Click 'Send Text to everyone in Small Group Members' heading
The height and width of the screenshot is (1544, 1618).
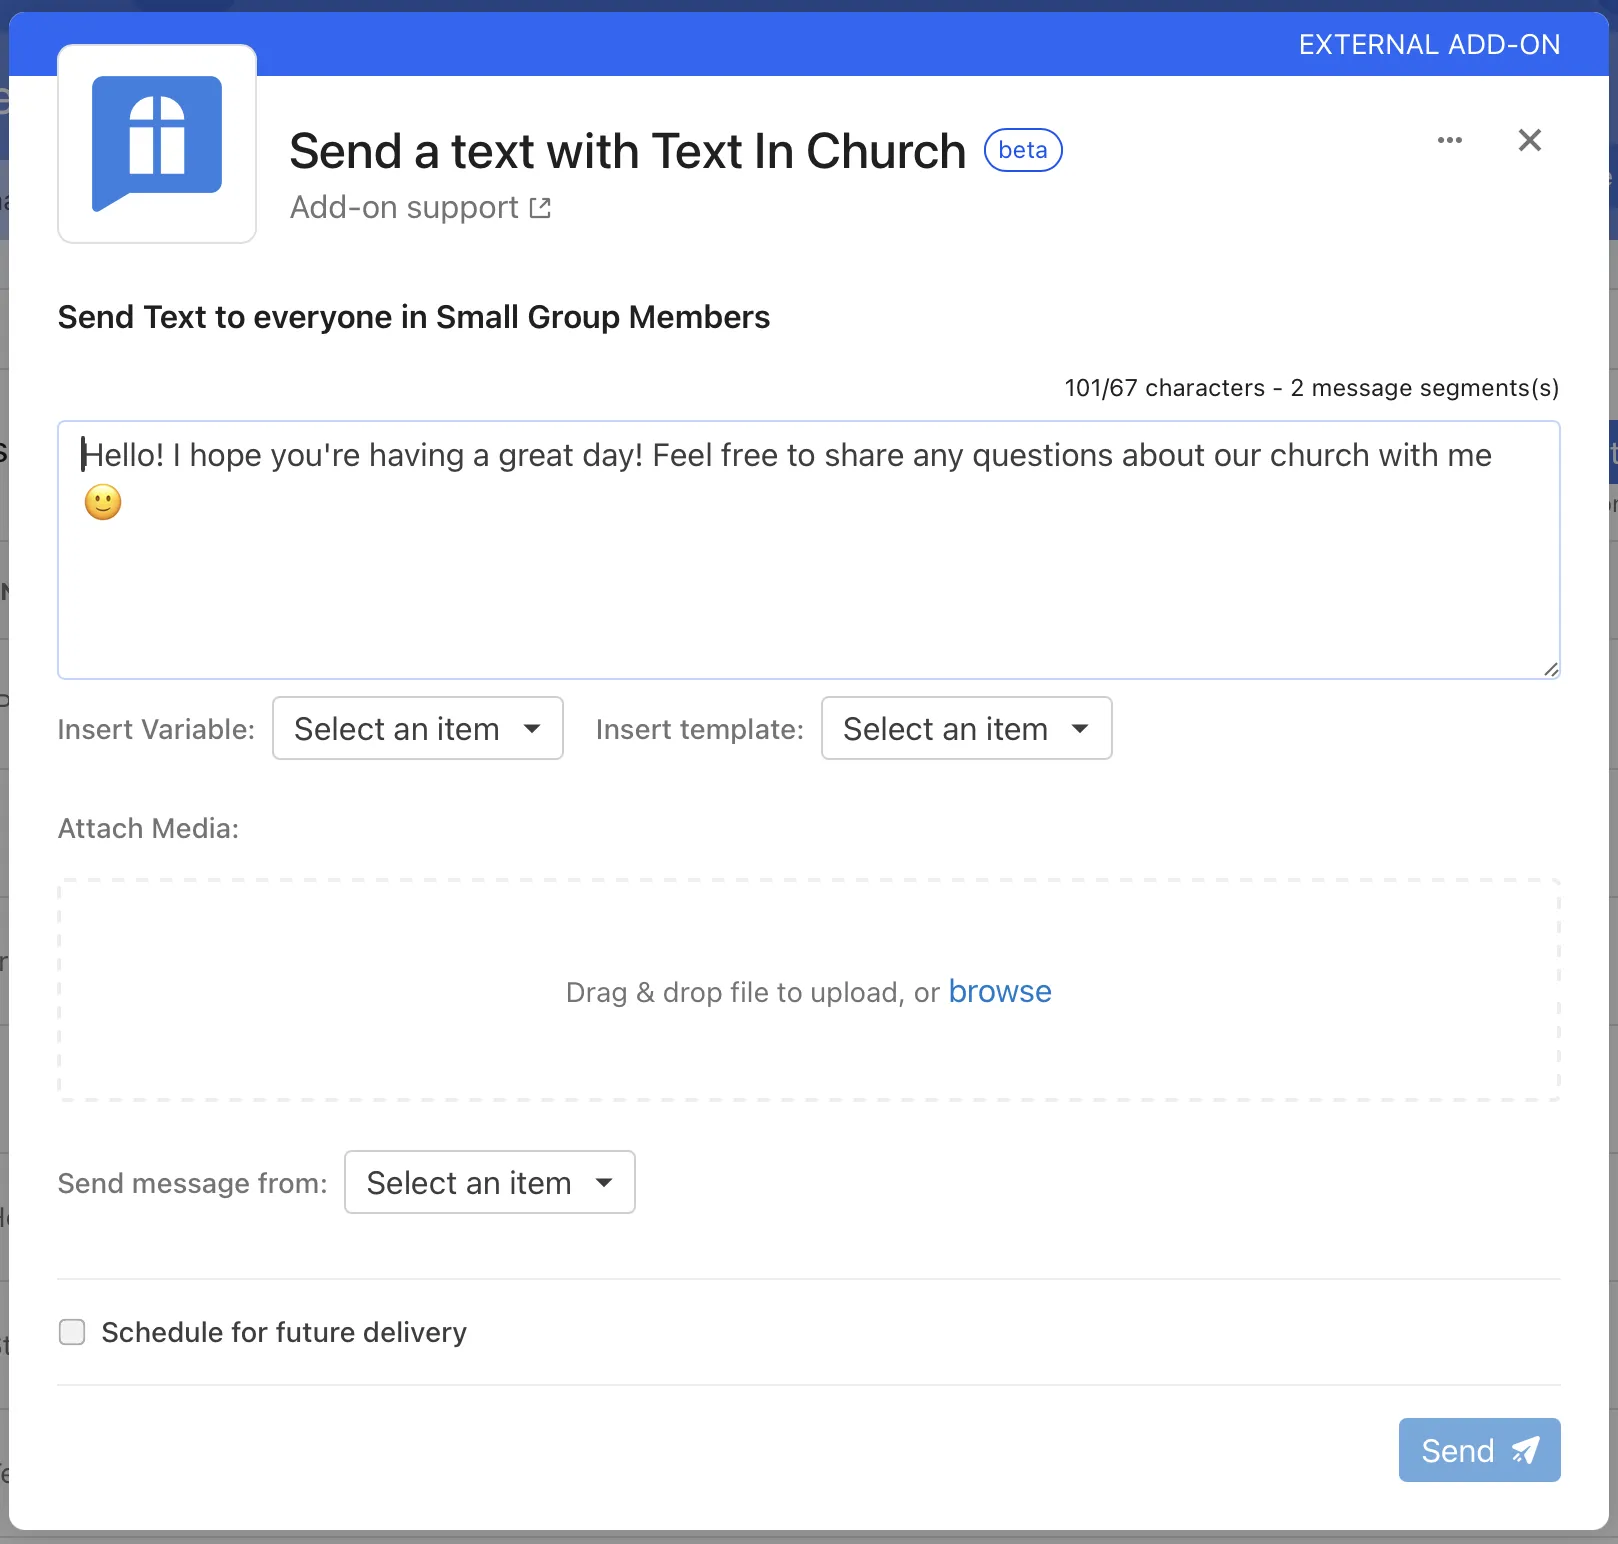click(x=414, y=317)
